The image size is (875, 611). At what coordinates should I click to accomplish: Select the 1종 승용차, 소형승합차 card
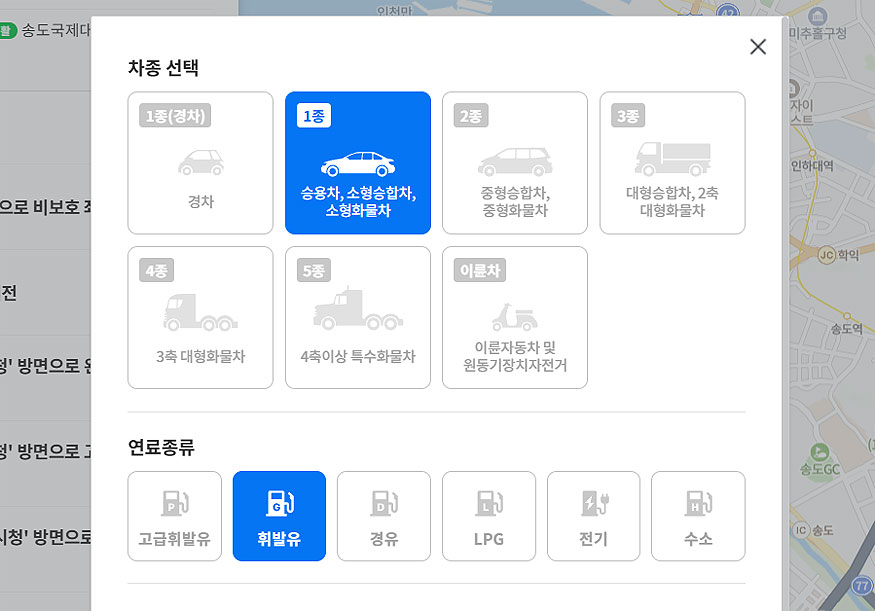(x=358, y=163)
